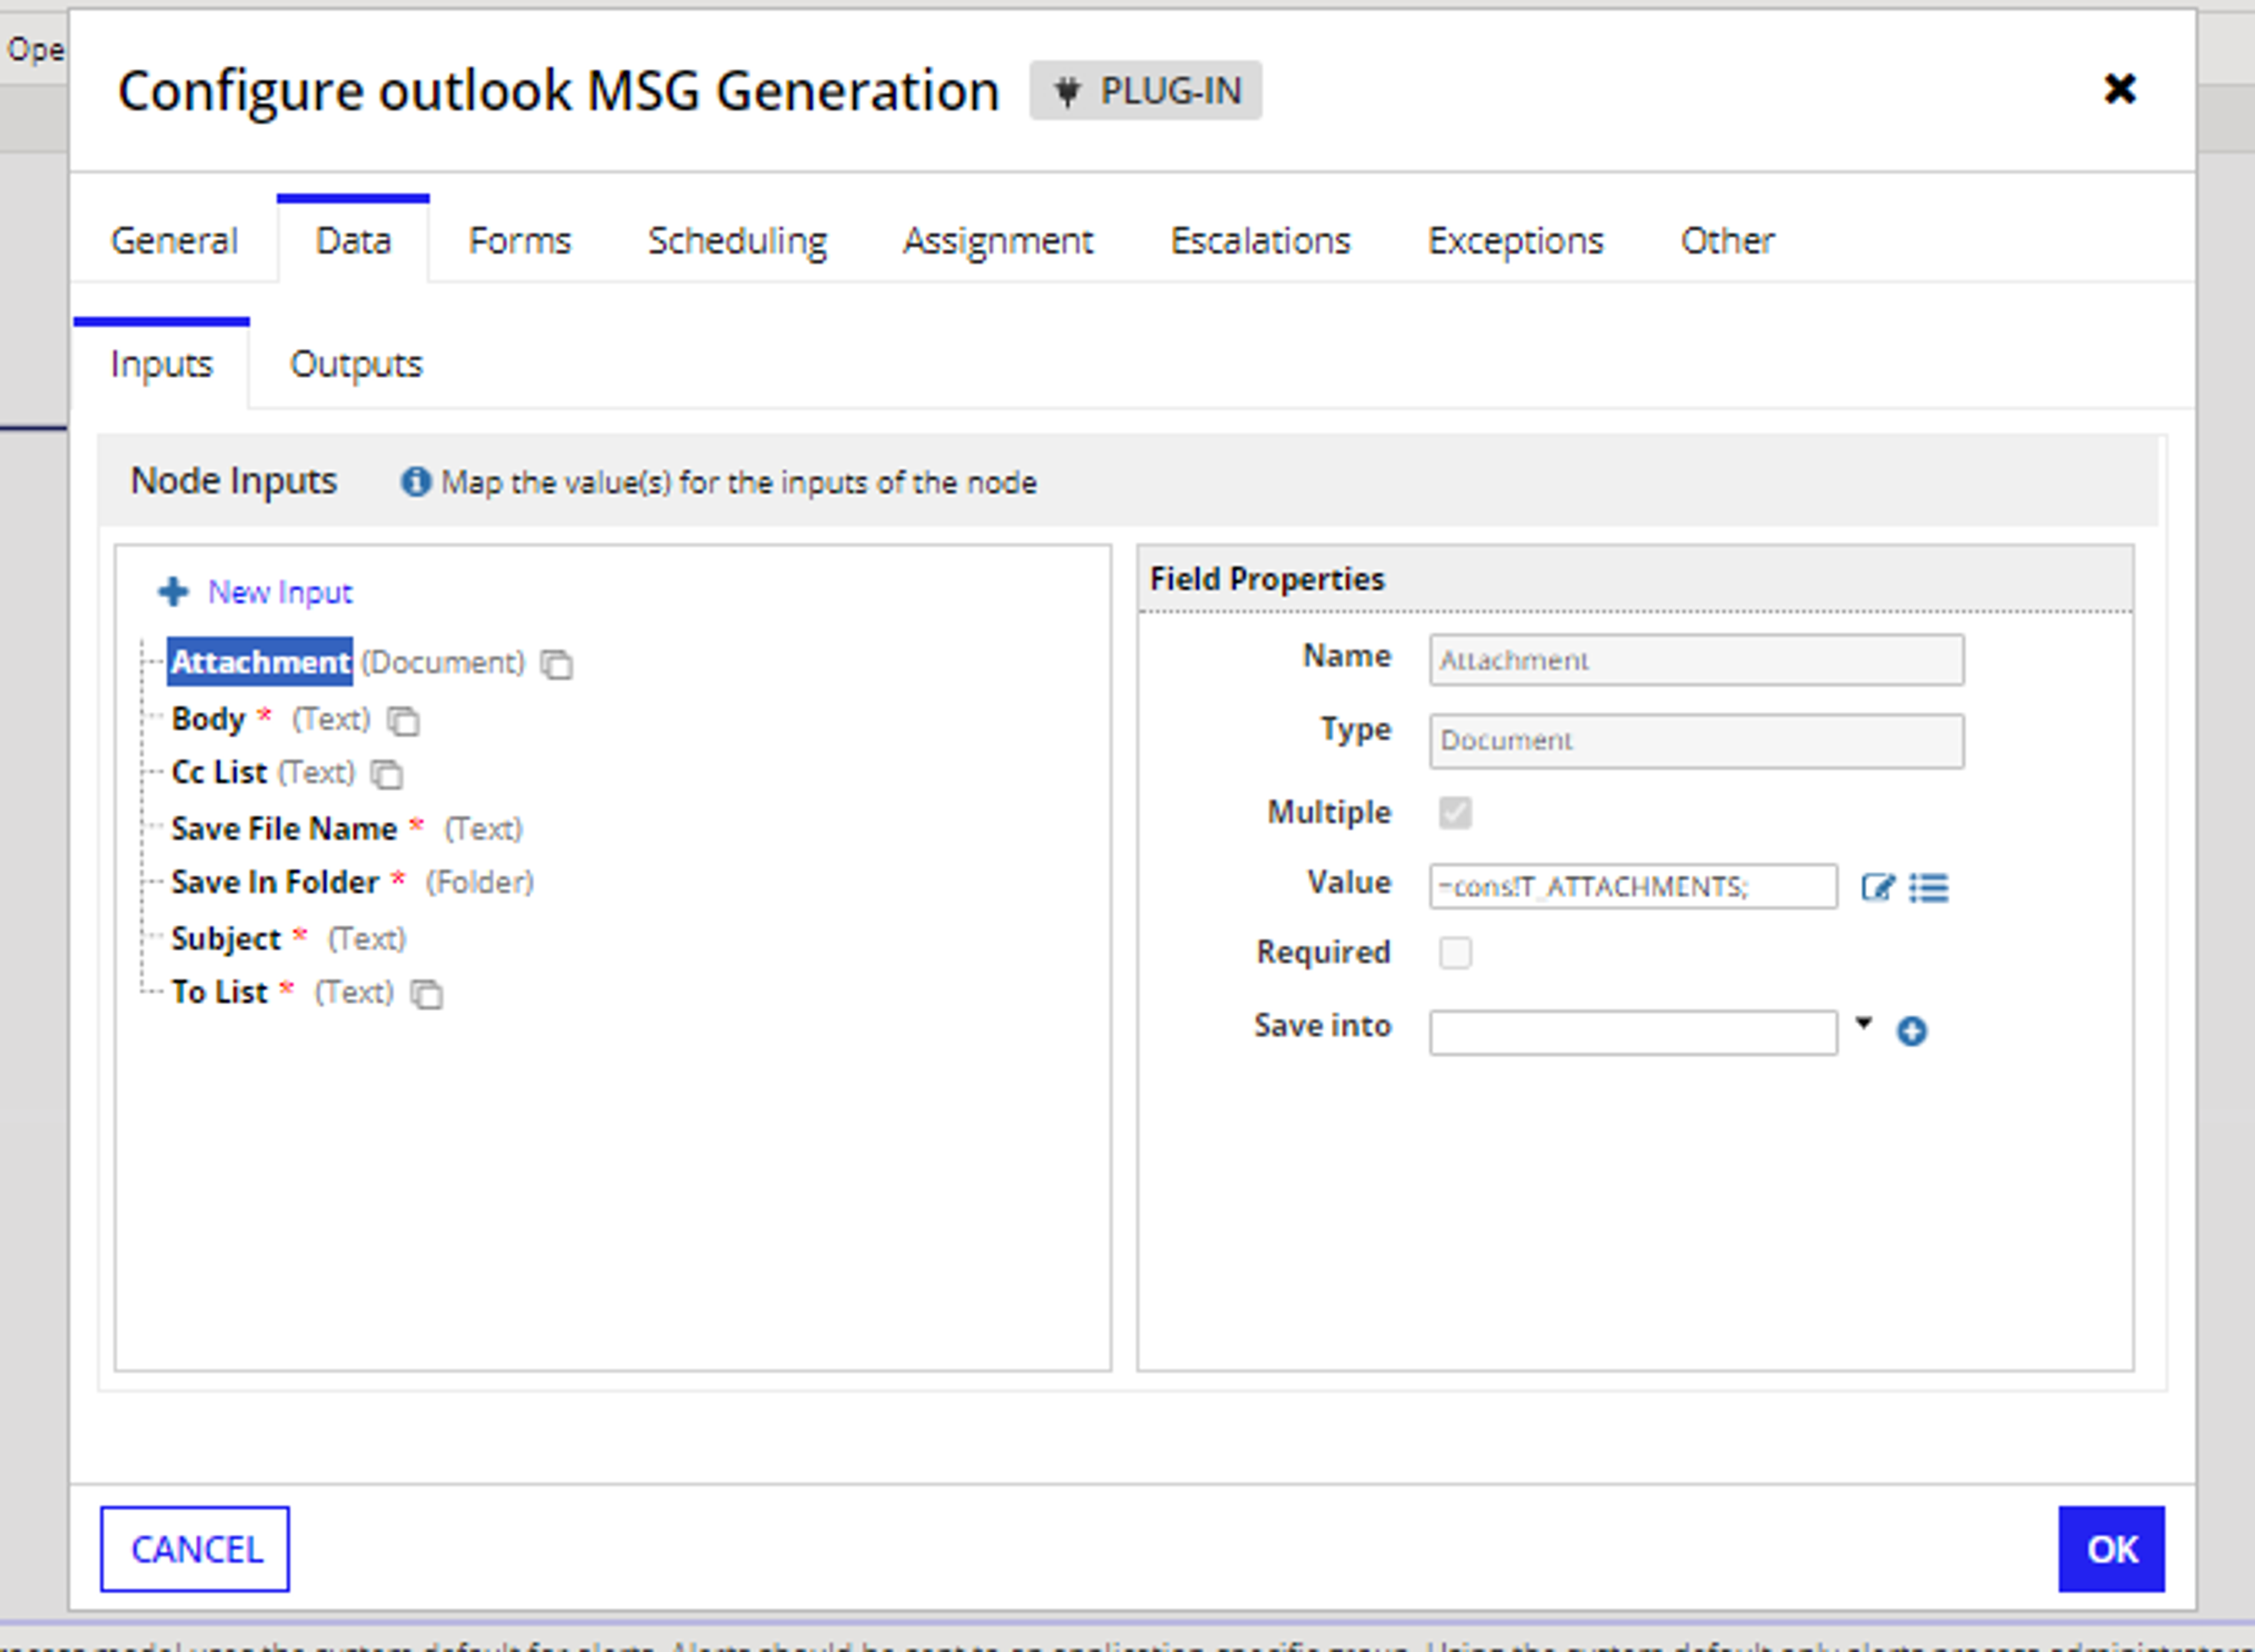This screenshot has width=2255, height=1652.
Task: Click the info icon next to Node Inputs
Action: tap(416, 482)
